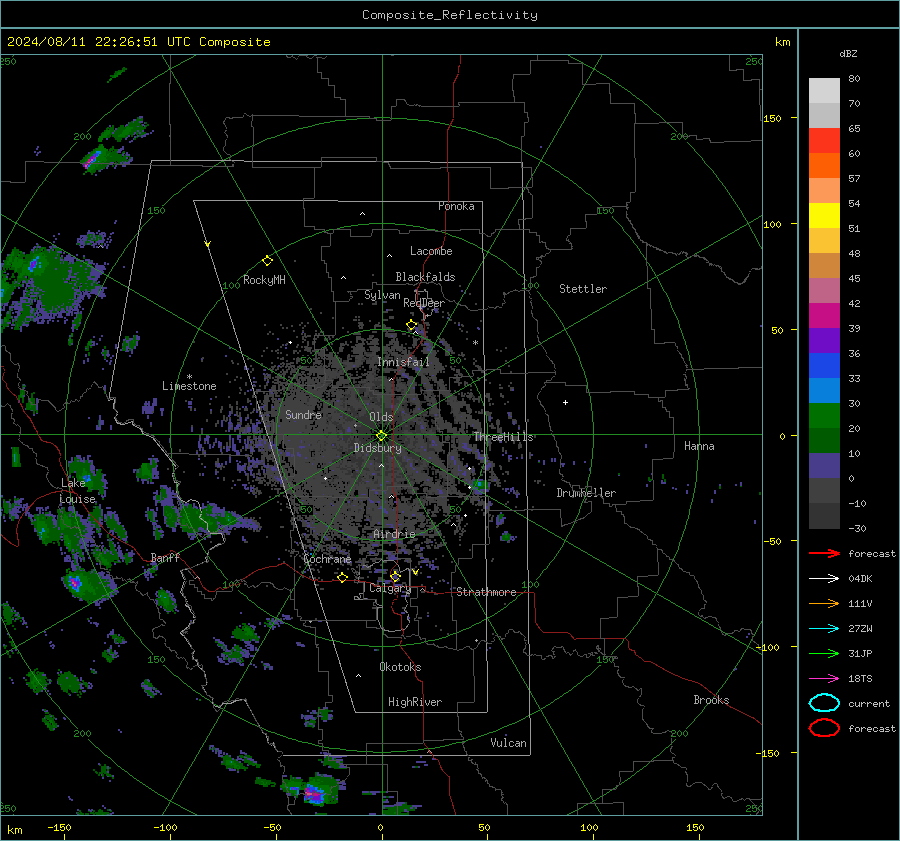Click the Sylvan label
The height and width of the screenshot is (841, 900).
(x=382, y=295)
